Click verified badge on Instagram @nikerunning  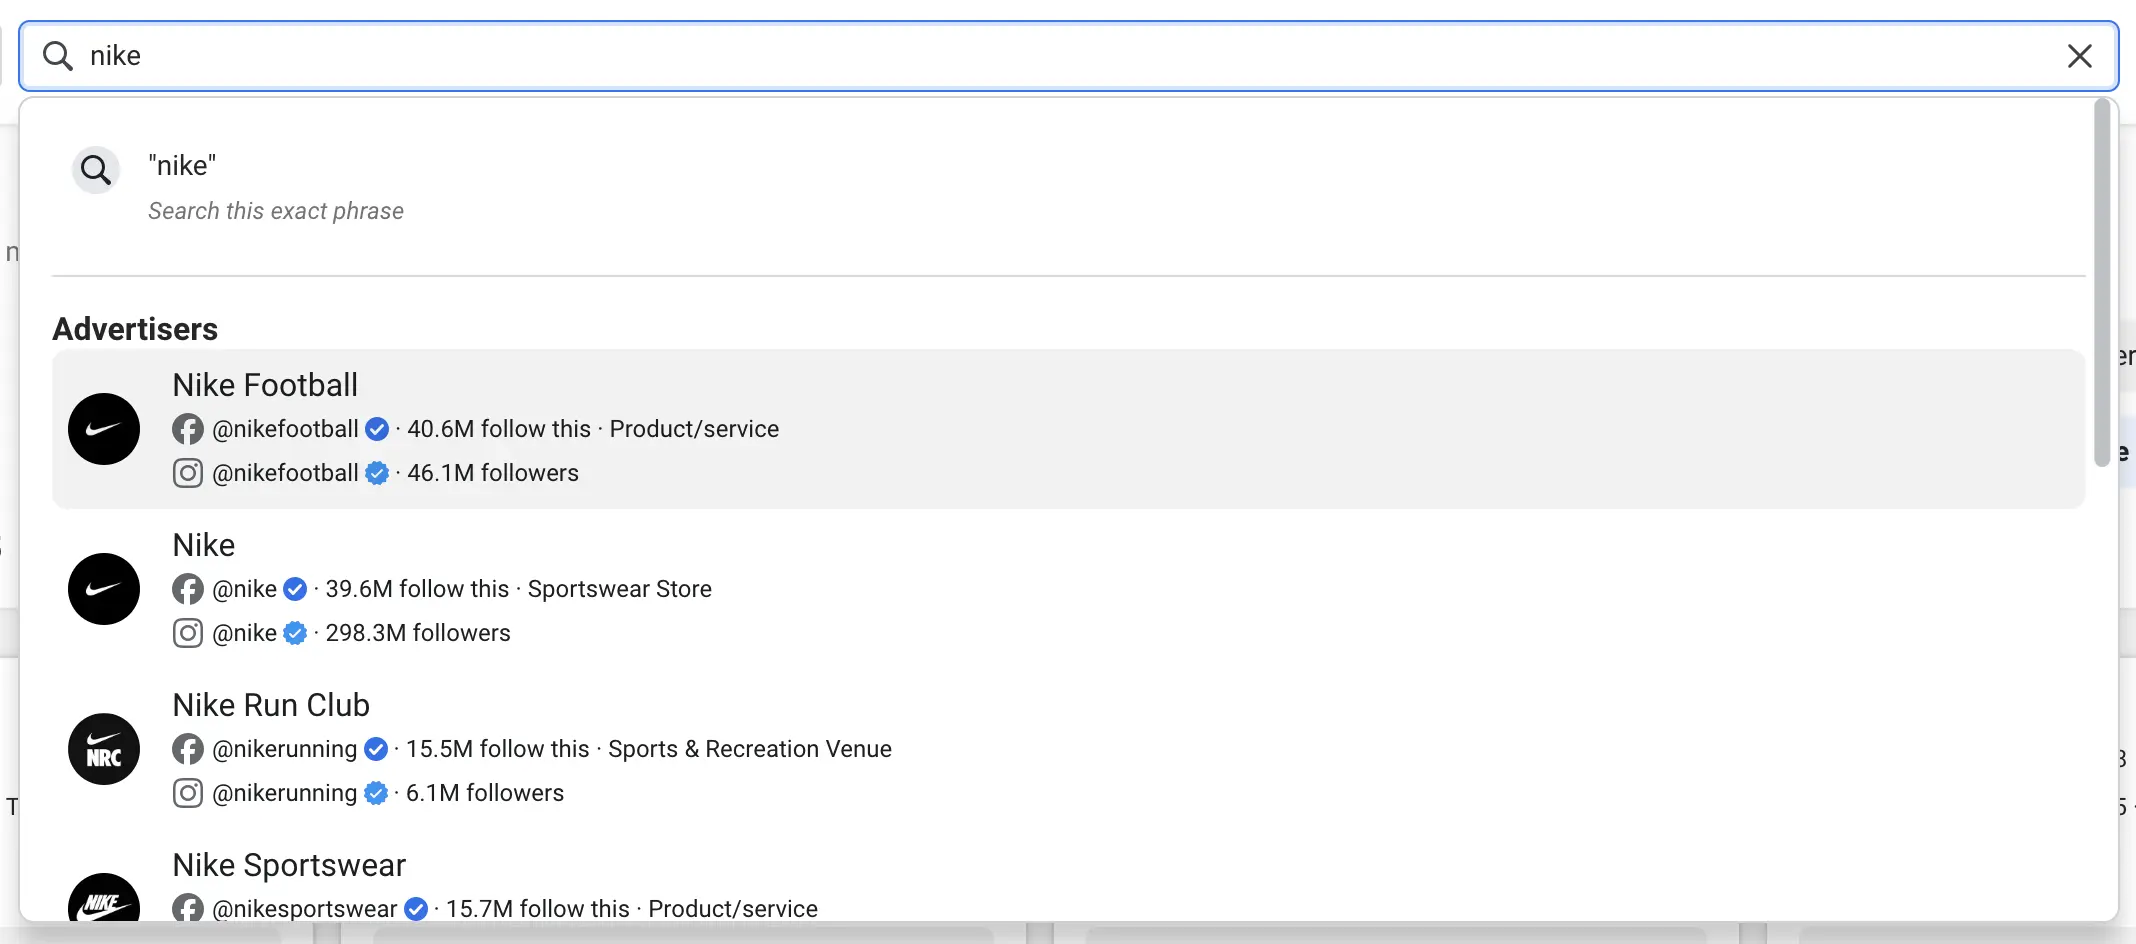coord(376,793)
